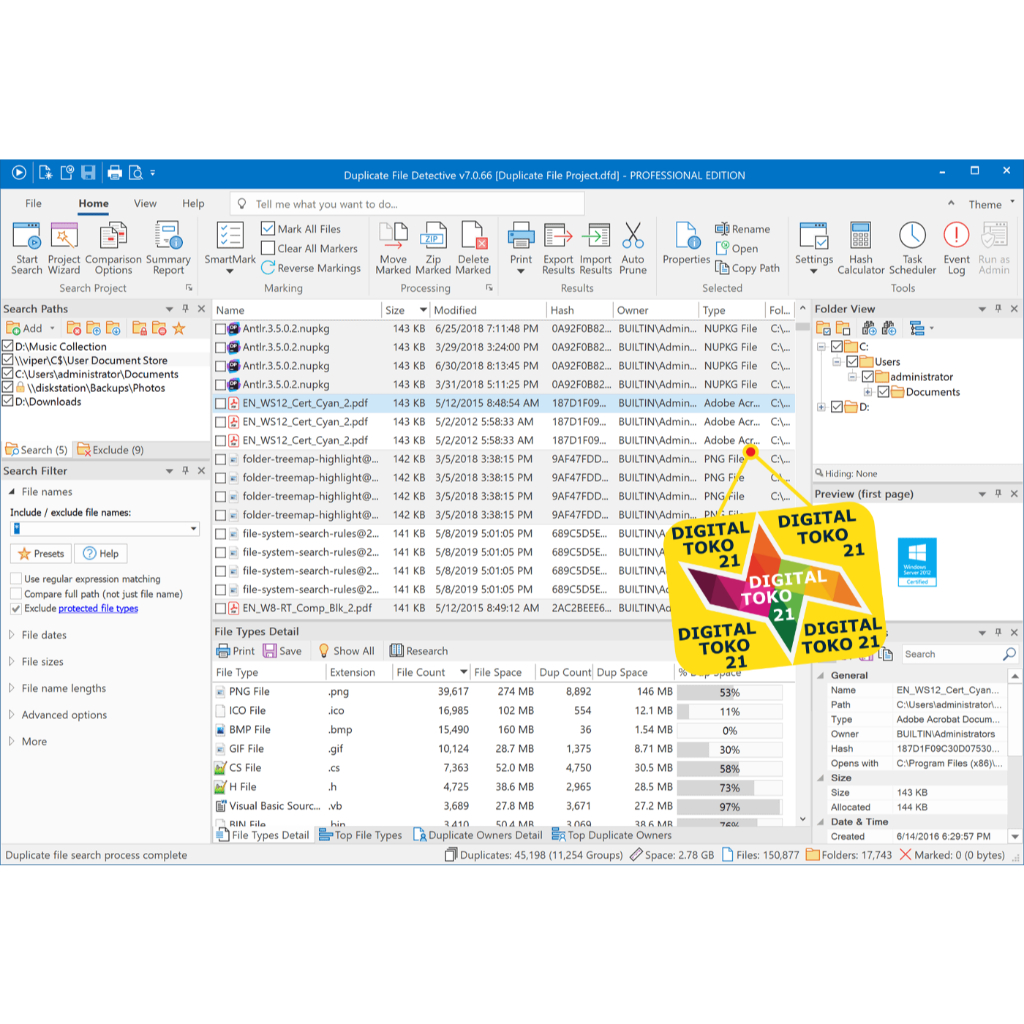Check the EN_WS12_Cert_Cyan_2.pdf 8:48:54 AM row checkbox

[221, 404]
